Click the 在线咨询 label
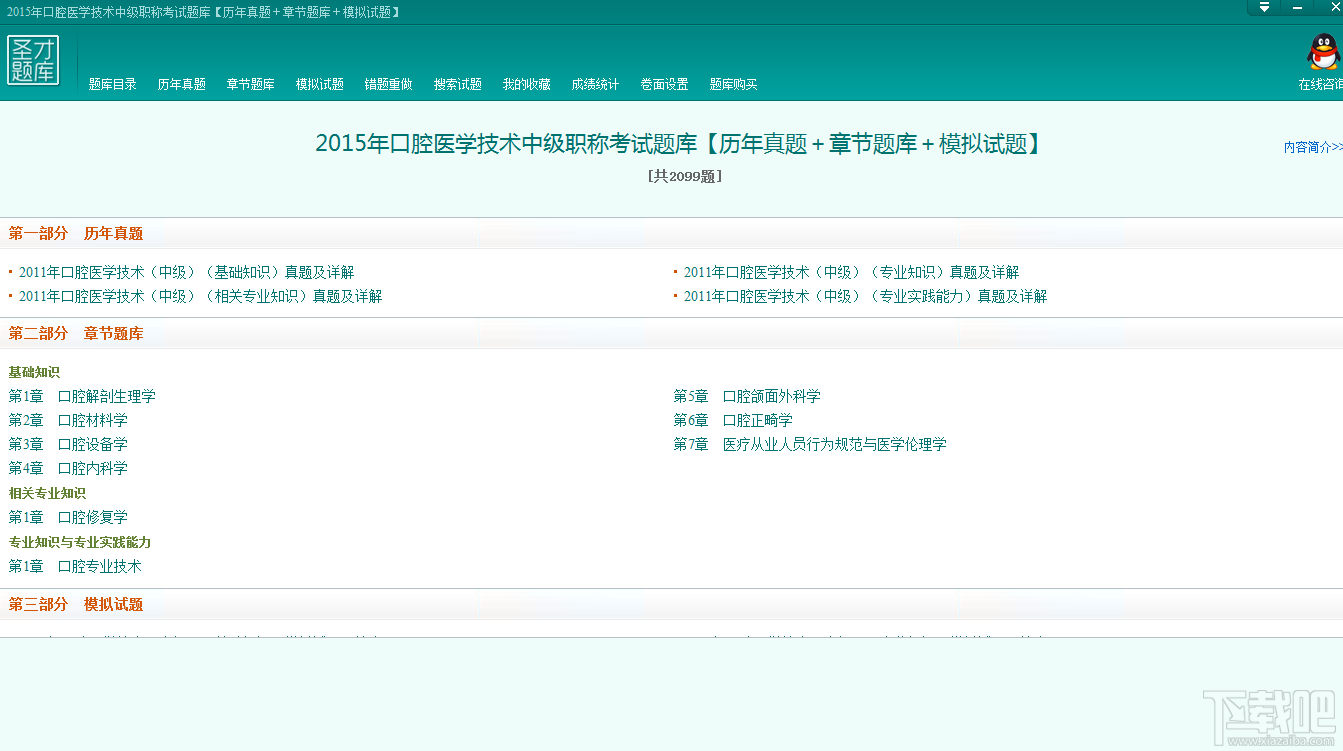Viewport: 1343px width, 751px height. coord(1320,85)
